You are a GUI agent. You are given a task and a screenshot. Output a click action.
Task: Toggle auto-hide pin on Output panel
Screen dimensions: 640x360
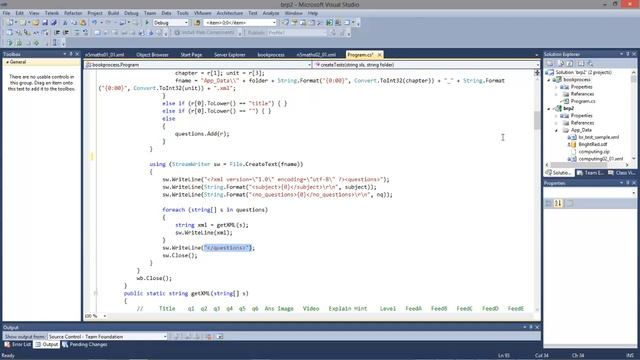click(531, 327)
